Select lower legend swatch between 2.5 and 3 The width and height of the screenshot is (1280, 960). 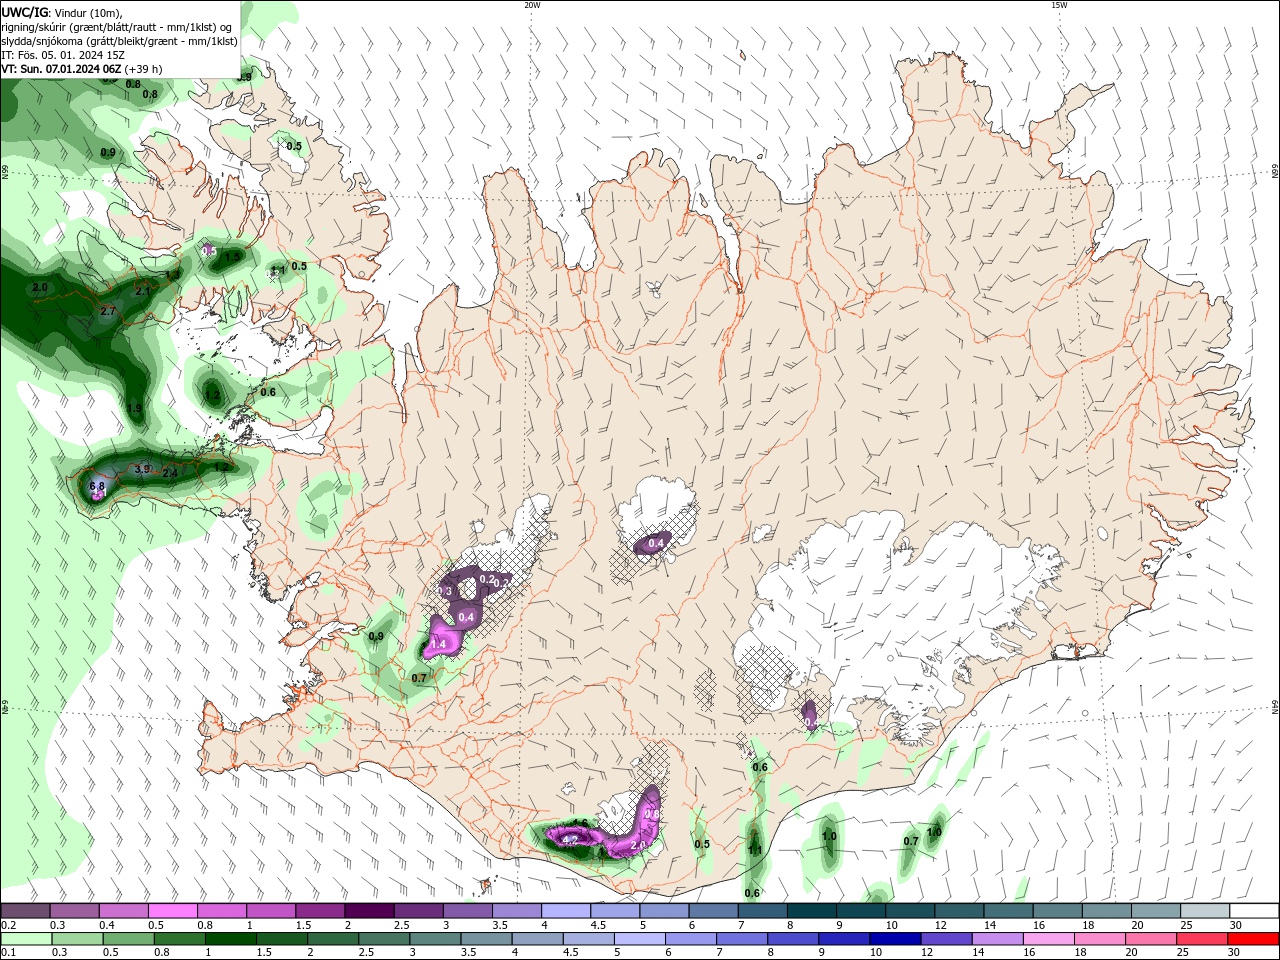[x=385, y=939]
